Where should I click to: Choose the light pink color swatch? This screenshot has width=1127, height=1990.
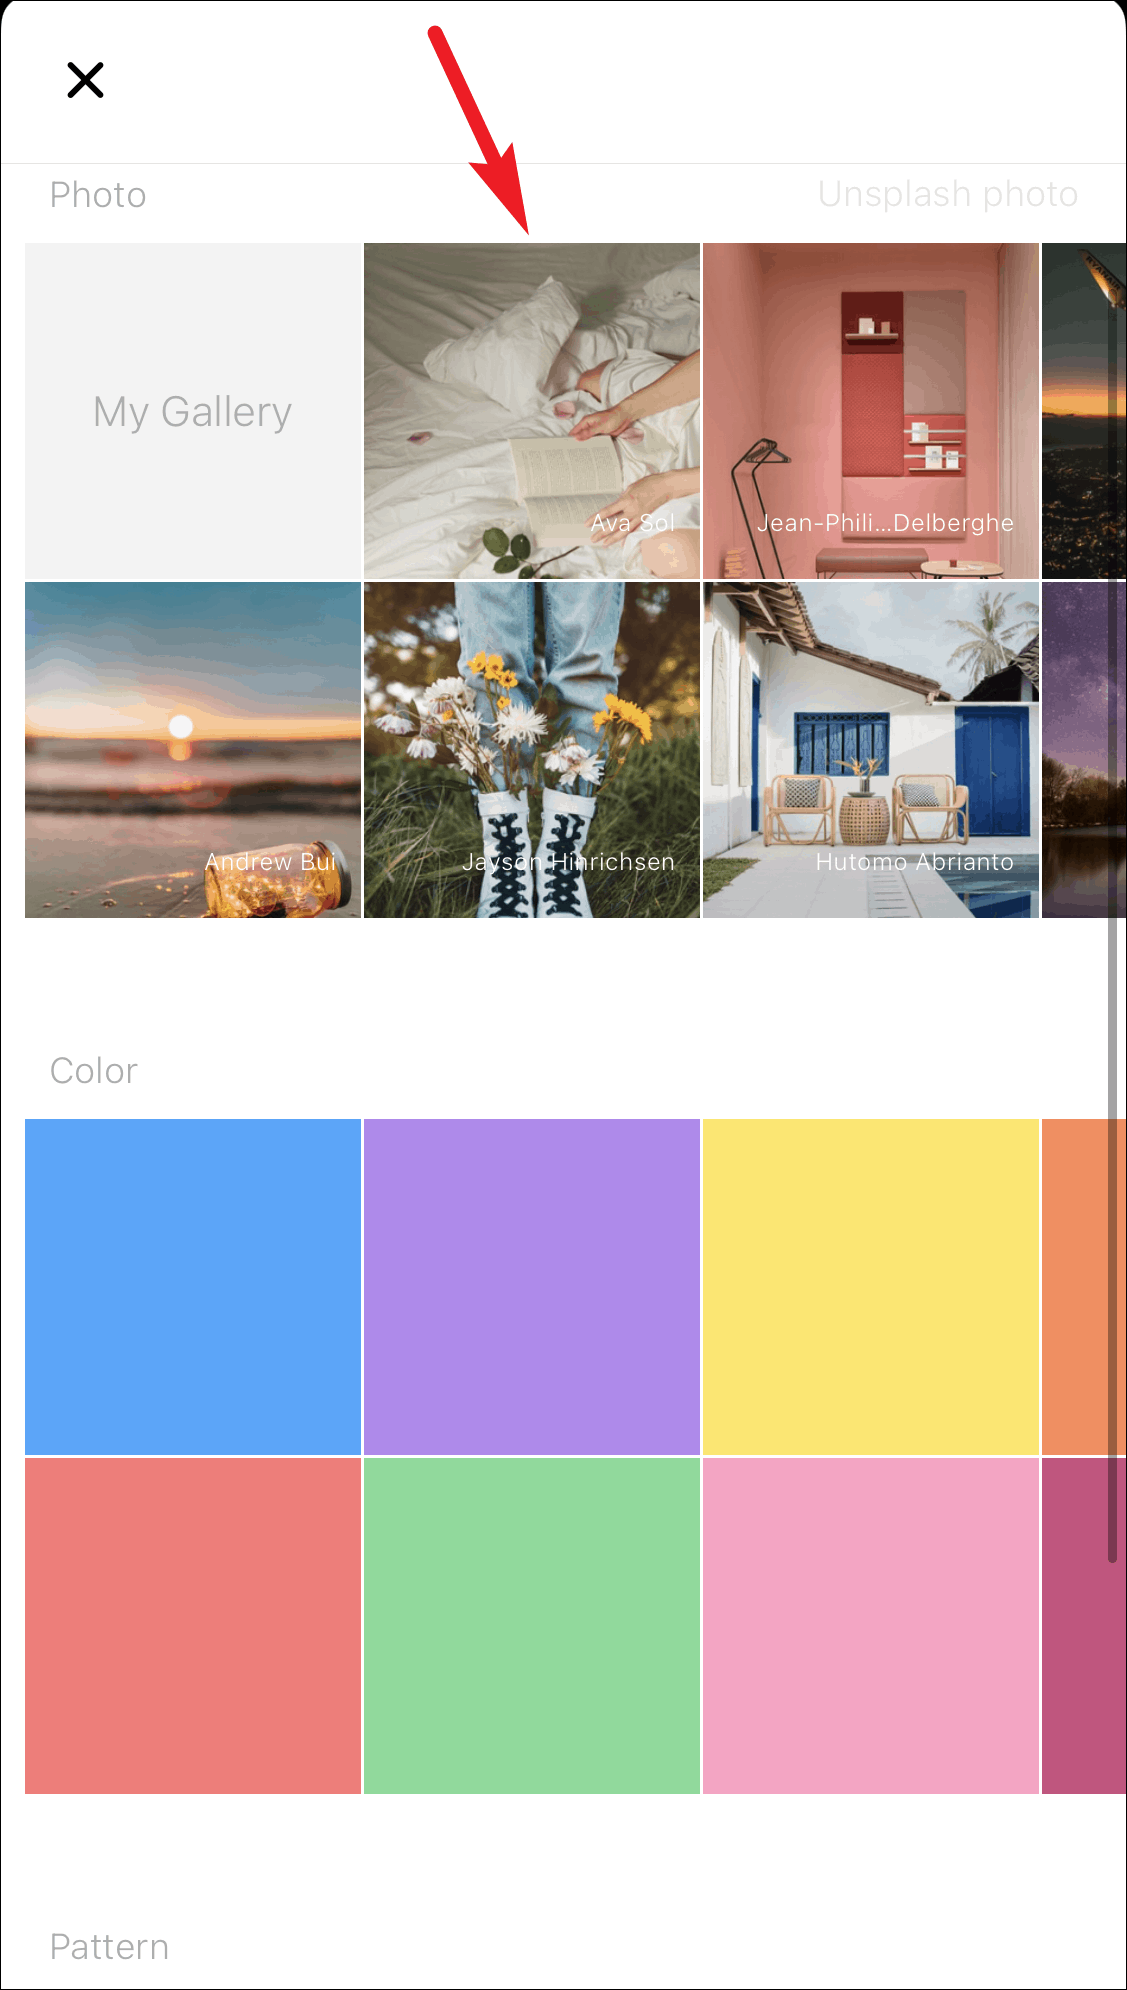point(871,1626)
